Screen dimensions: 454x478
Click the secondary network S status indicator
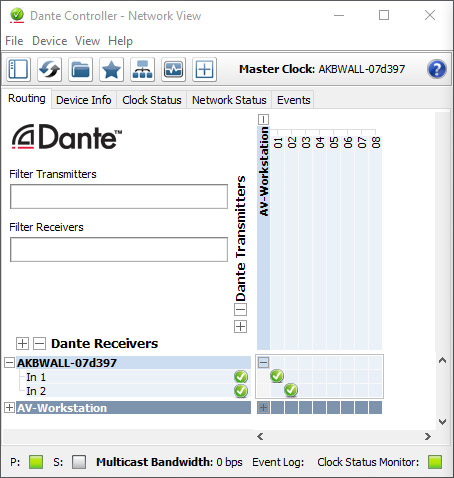pos(79,462)
